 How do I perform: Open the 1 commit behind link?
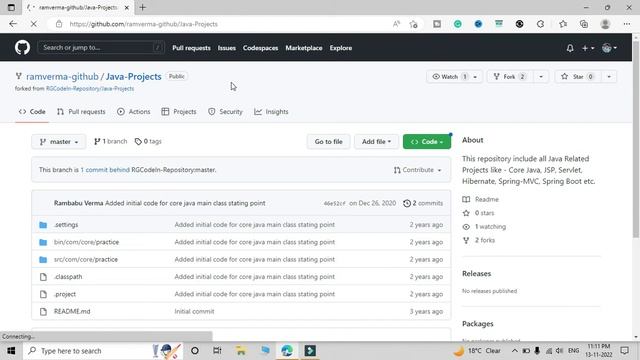pyautogui.click(x=105, y=170)
